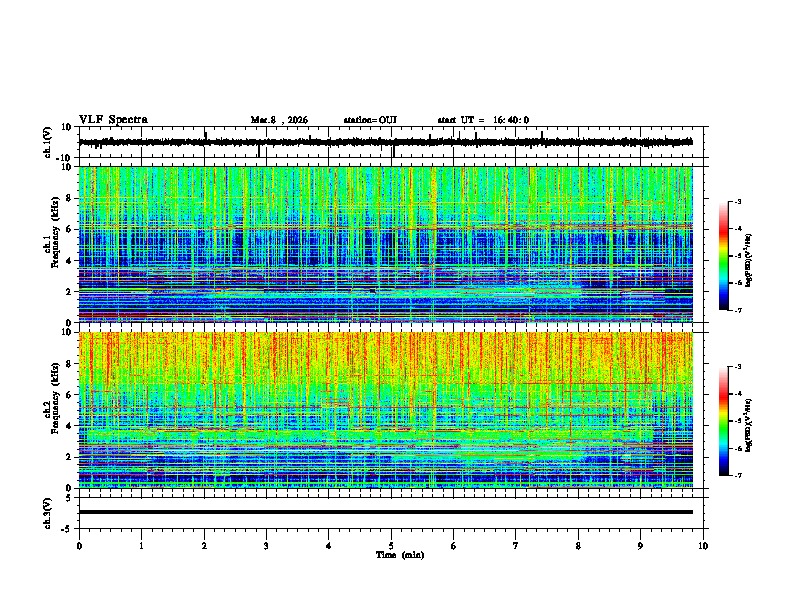Click time axis tick label "3"
Screen dimensions: 792x612
point(266,546)
